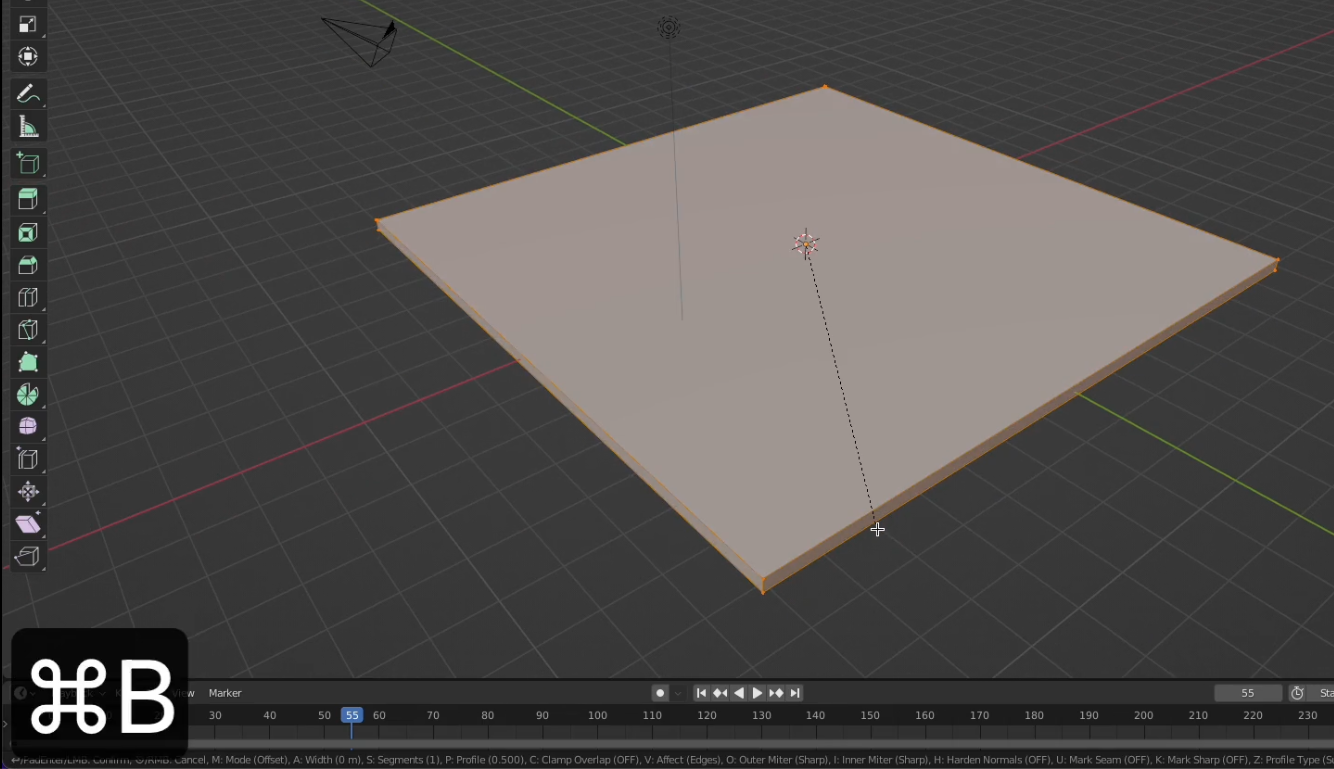
Task: Jump to the timeline start frame
Action: tap(701, 693)
